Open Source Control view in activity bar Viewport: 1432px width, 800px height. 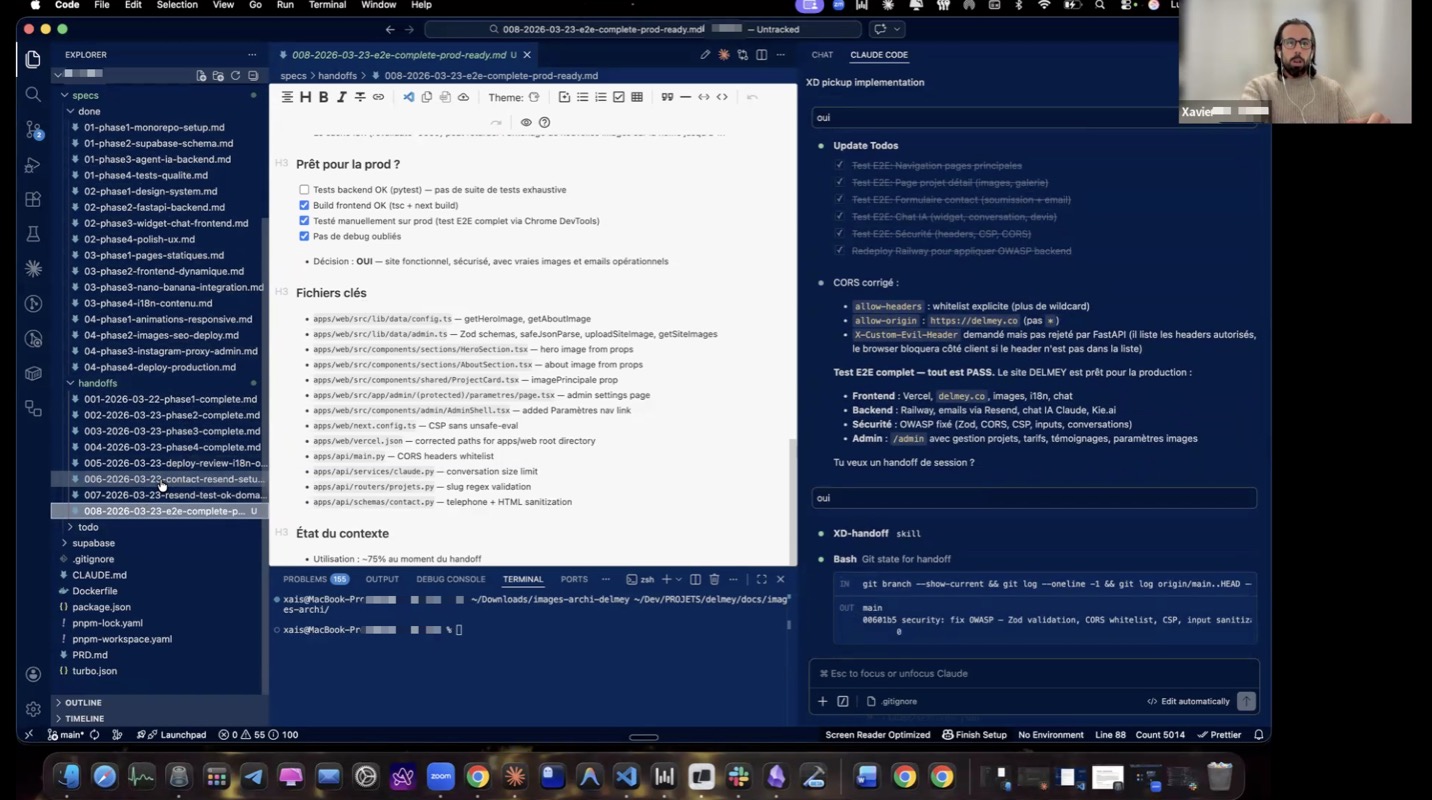33,129
